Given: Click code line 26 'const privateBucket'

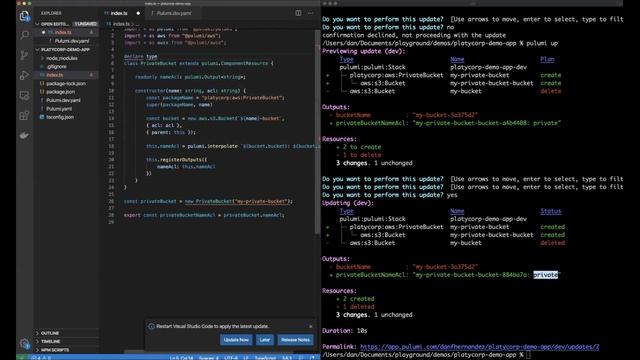Looking at the screenshot, I should [x=208, y=201].
